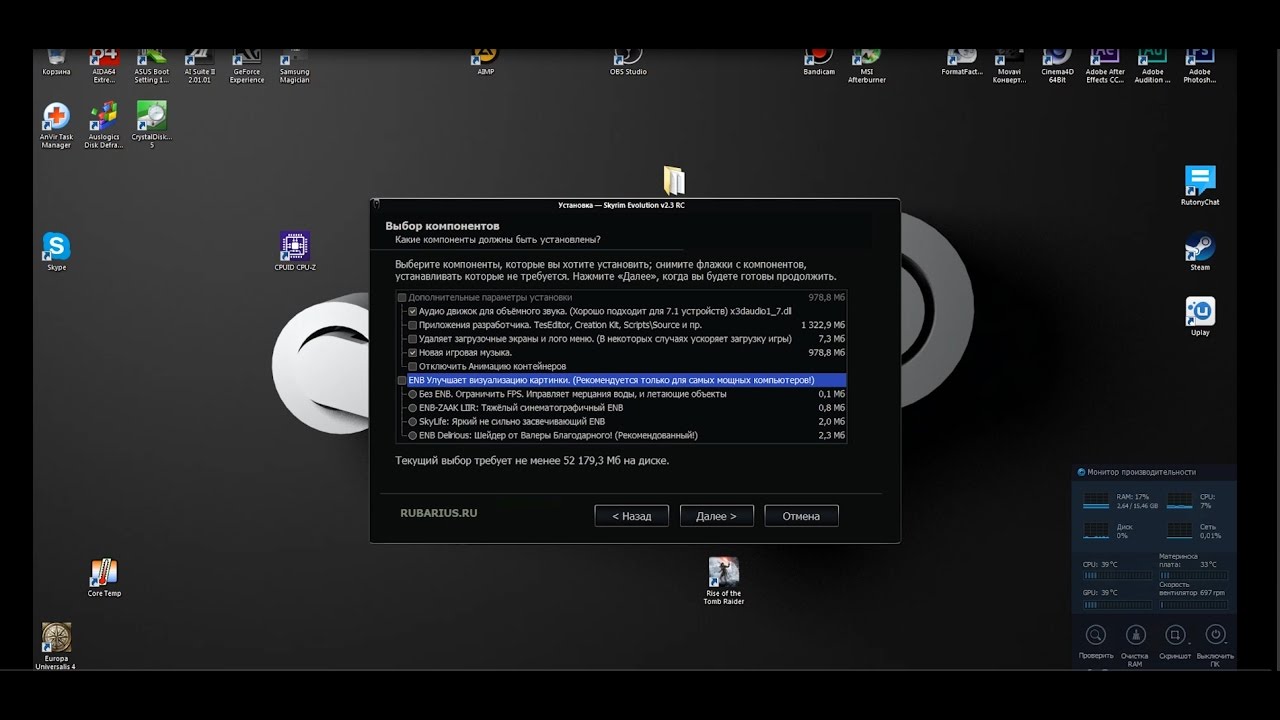This screenshot has width=1280, height=720.
Task: Click the CPU 39°C temperature bar
Action: coord(1118,575)
